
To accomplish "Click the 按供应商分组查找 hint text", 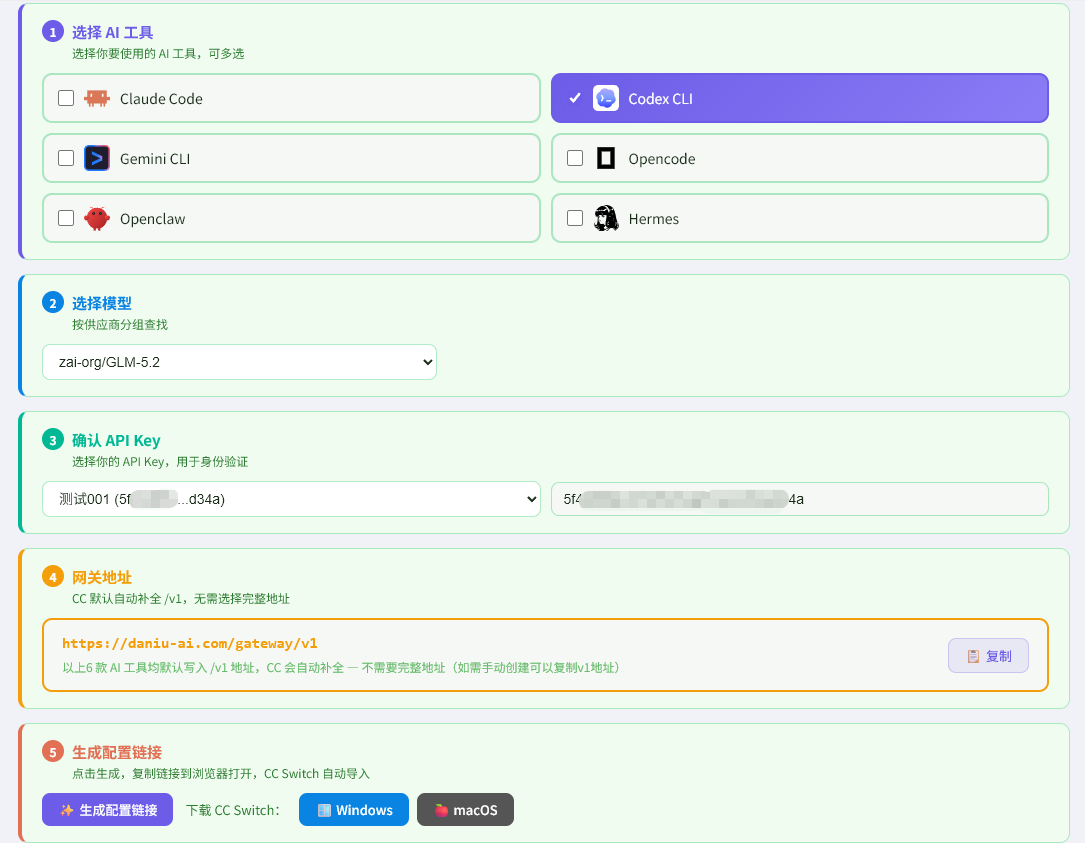I will tap(120, 325).
